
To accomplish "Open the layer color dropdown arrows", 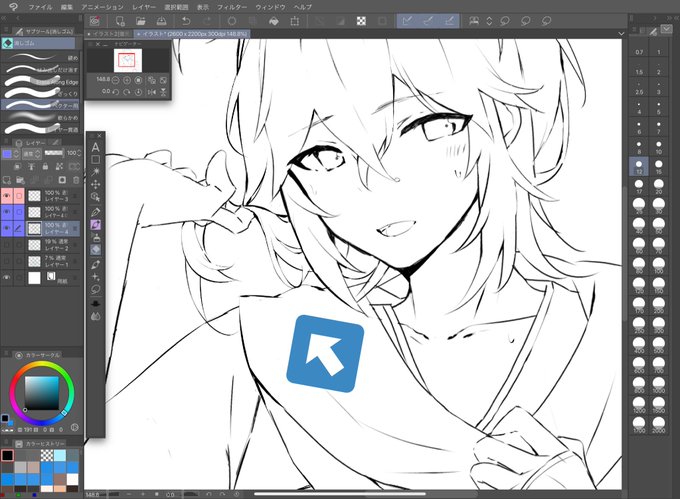I will coord(16,153).
